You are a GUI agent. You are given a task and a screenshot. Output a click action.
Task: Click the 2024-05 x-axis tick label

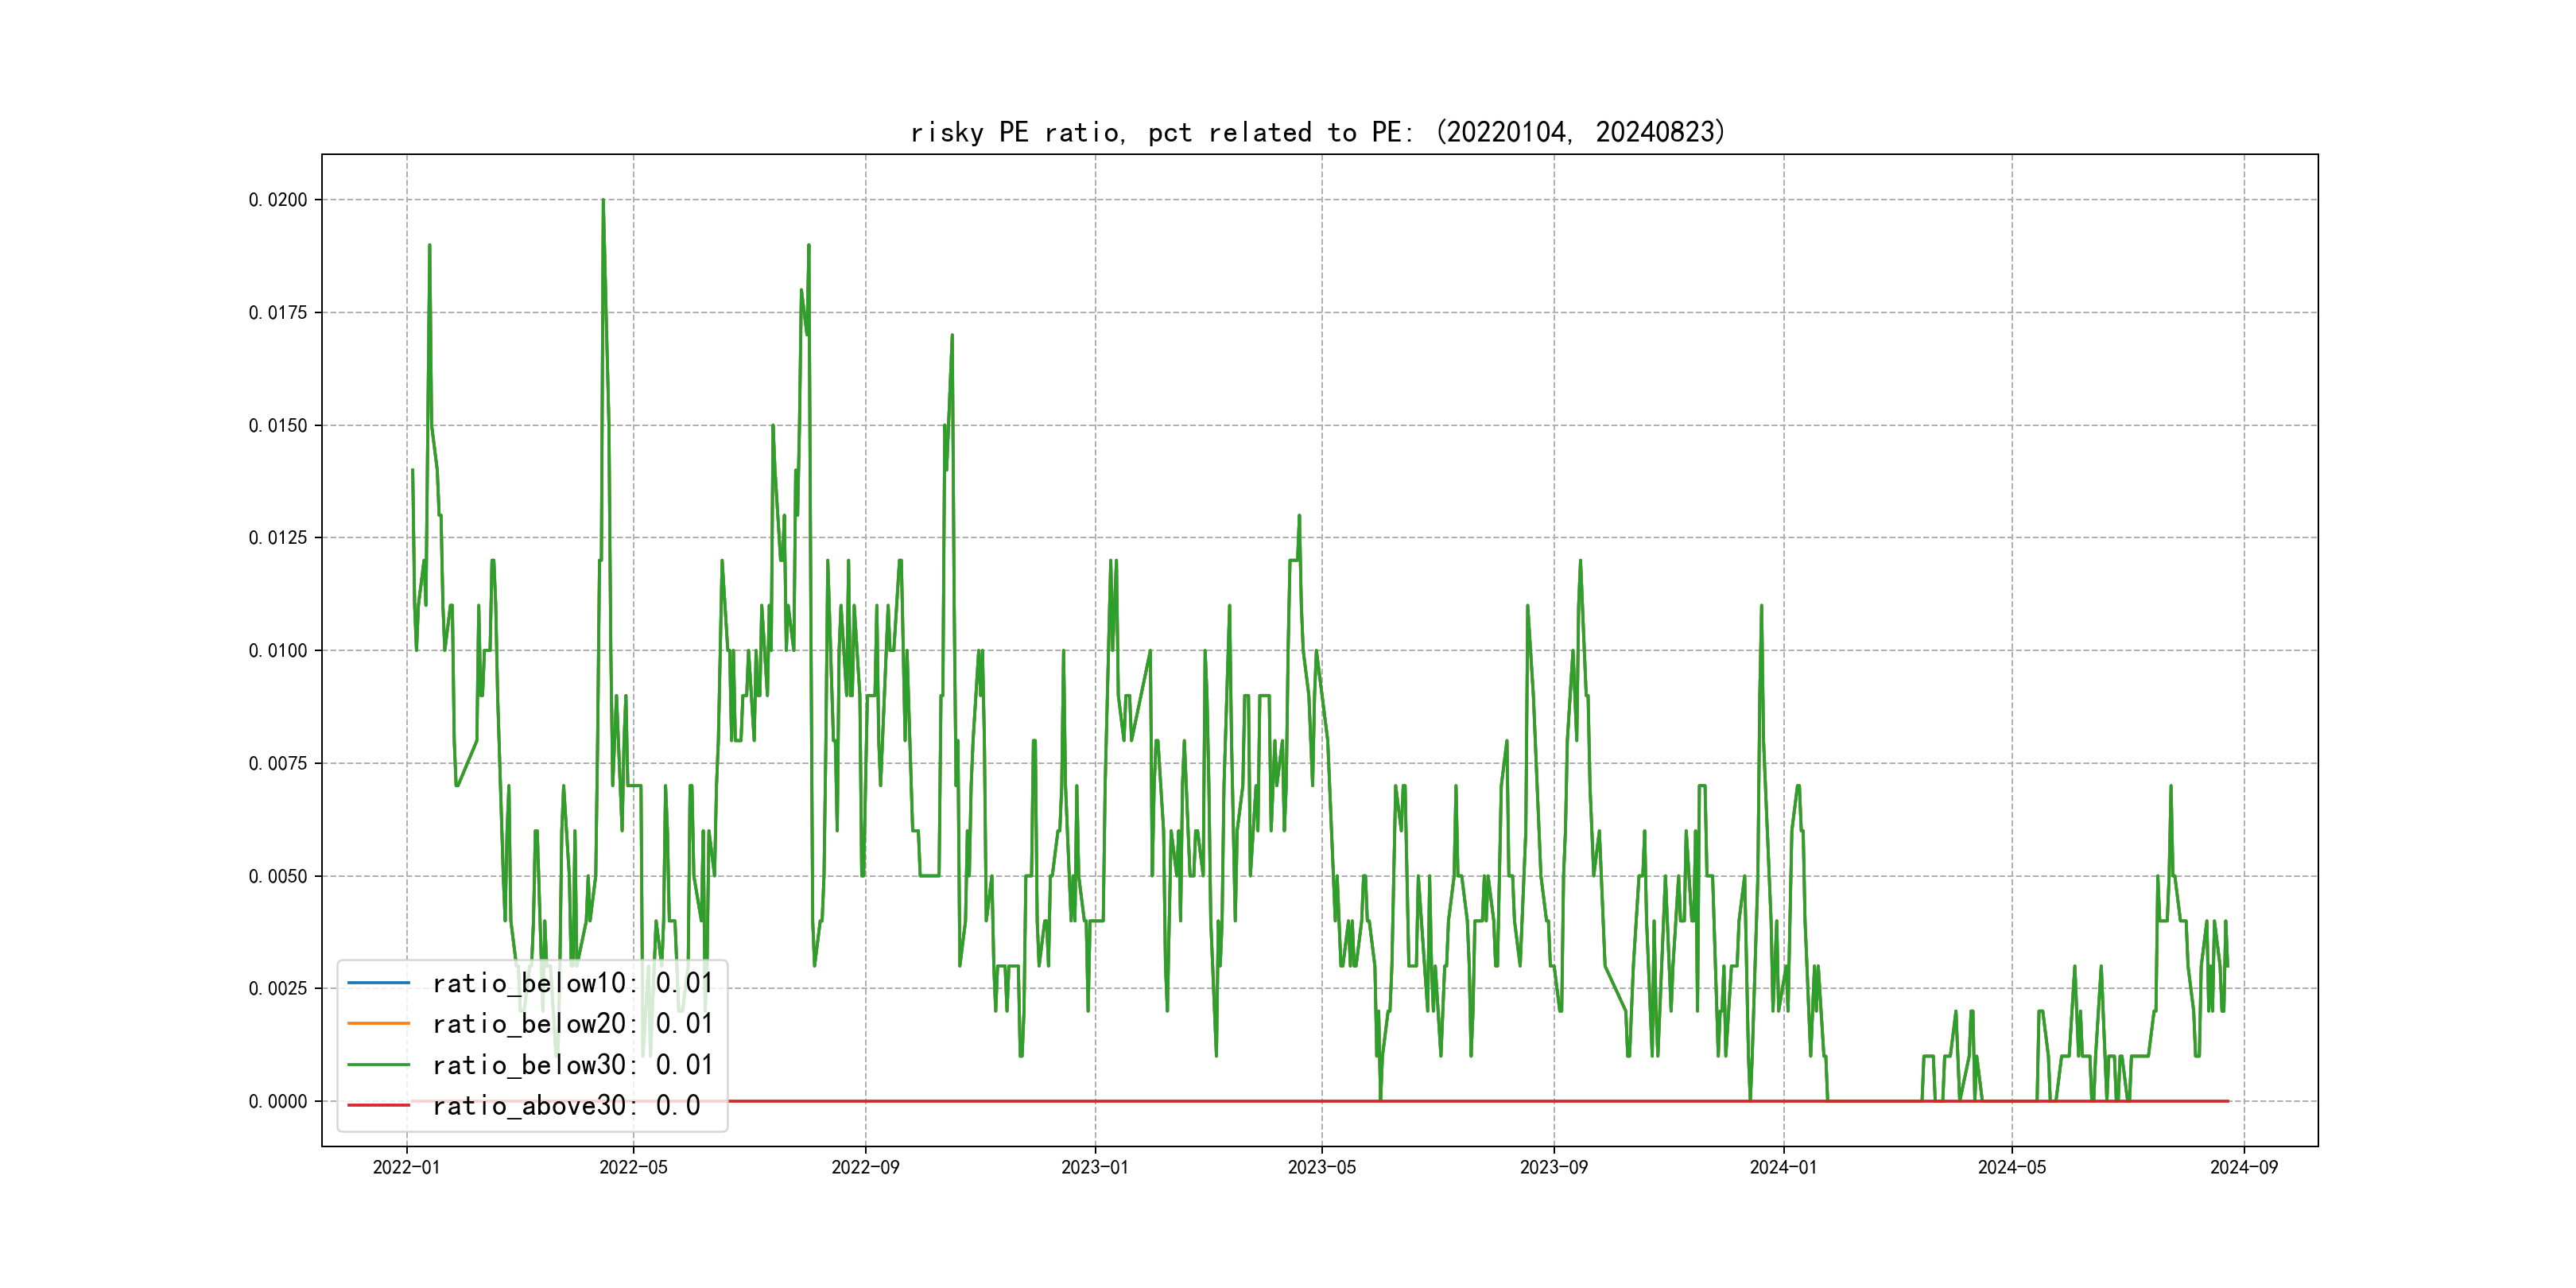[2012, 1167]
